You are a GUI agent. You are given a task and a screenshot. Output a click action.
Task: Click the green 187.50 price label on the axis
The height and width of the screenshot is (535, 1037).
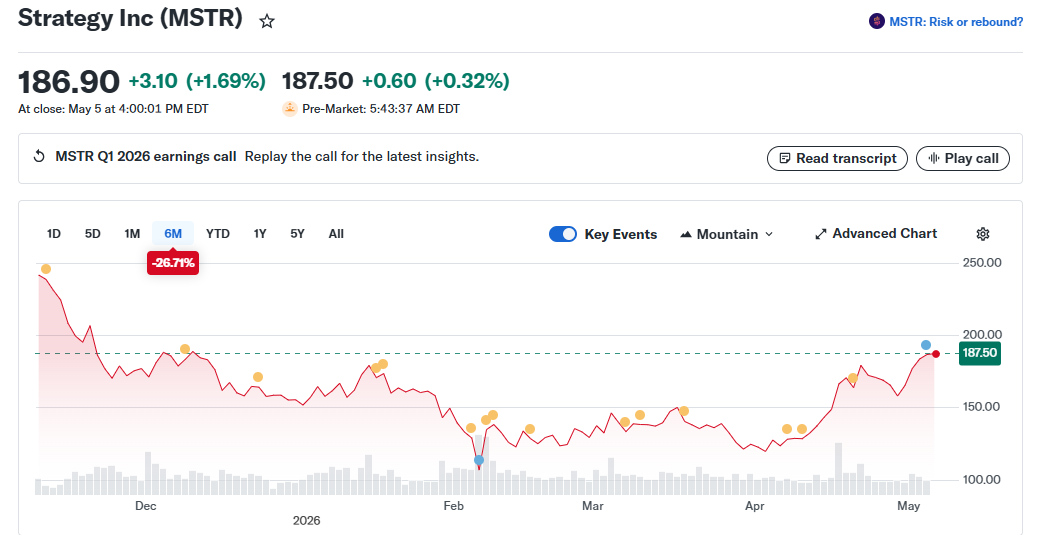click(979, 353)
